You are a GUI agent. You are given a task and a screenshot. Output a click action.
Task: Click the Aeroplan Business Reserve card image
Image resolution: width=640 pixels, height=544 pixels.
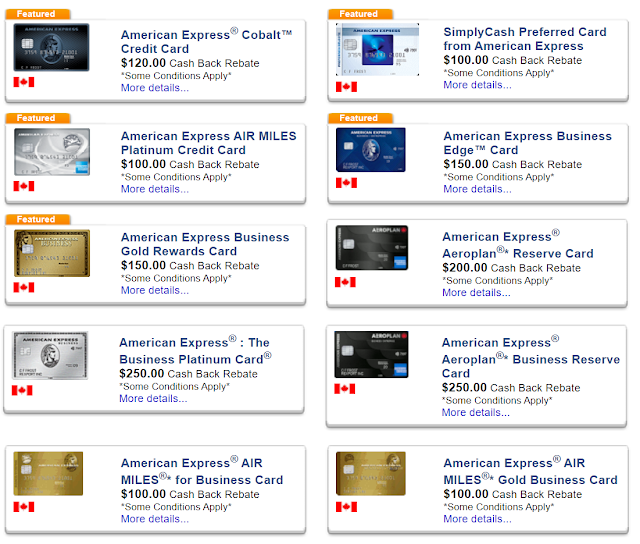(x=371, y=355)
